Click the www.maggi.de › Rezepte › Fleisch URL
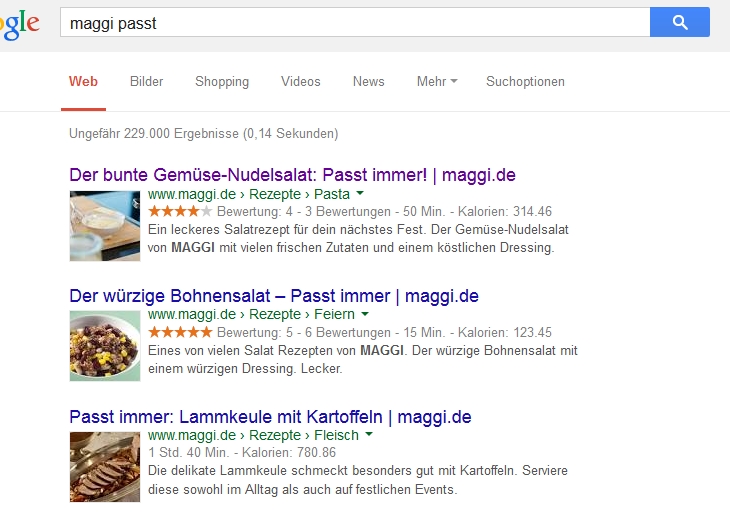This screenshot has height=516, width=730. pyautogui.click(x=253, y=435)
